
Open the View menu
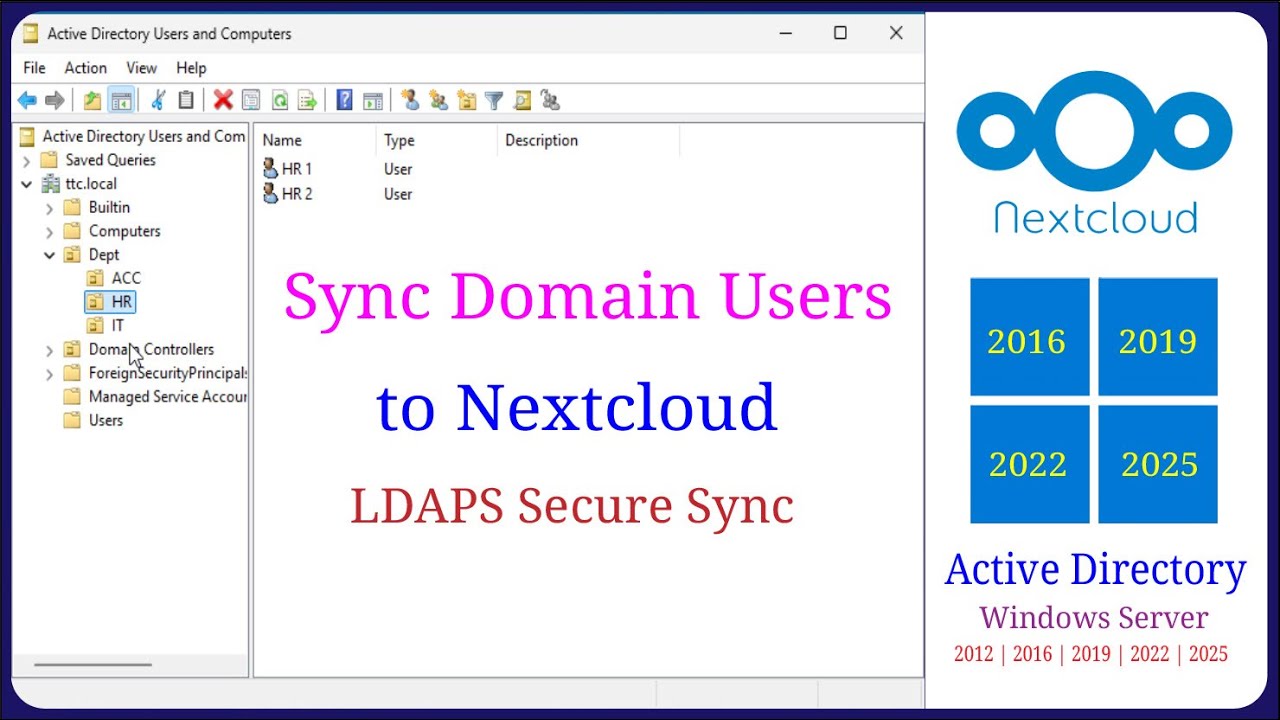coord(141,68)
